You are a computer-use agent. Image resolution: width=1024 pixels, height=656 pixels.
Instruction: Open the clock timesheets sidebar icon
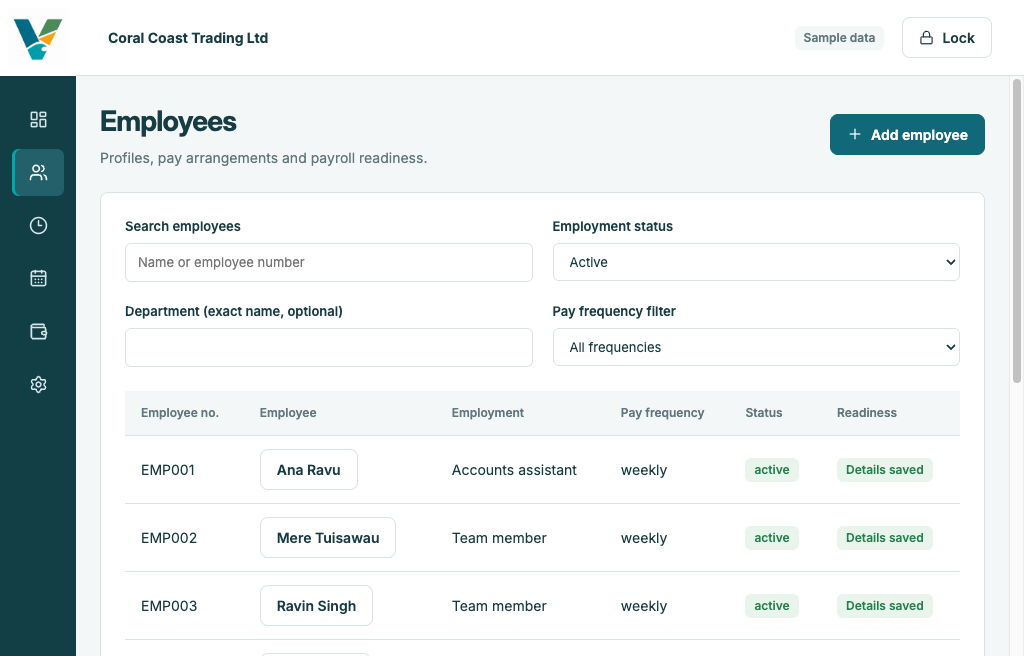pos(39,225)
